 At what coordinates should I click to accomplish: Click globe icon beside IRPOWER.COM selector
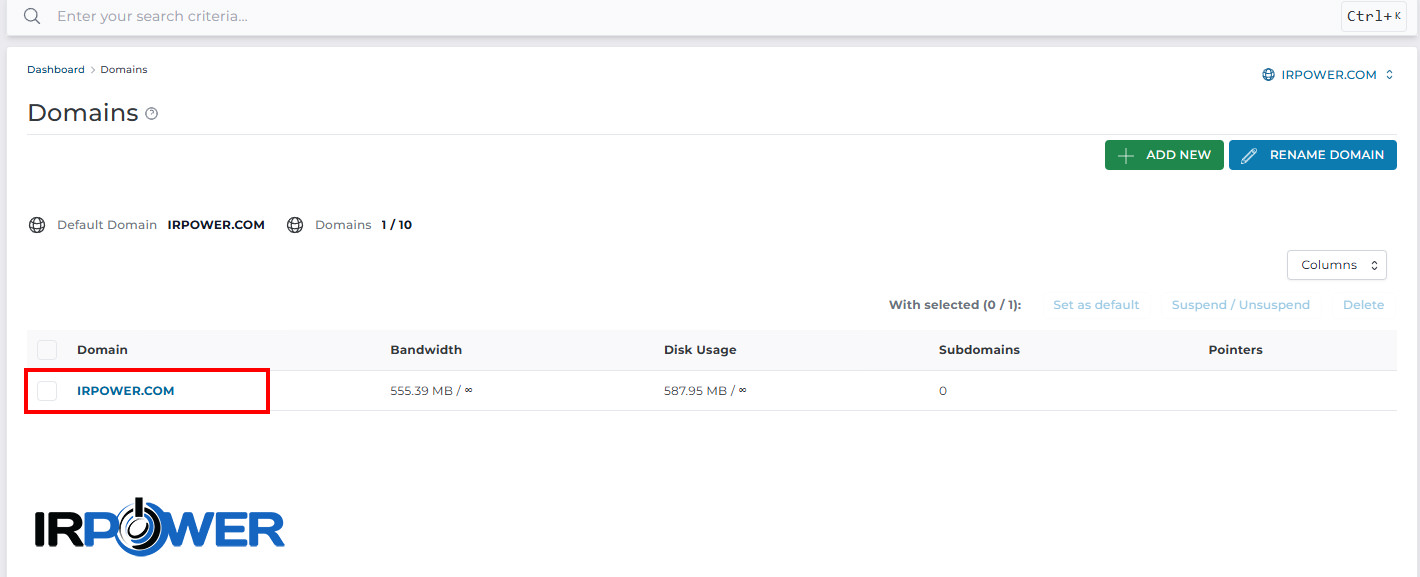(x=1269, y=75)
